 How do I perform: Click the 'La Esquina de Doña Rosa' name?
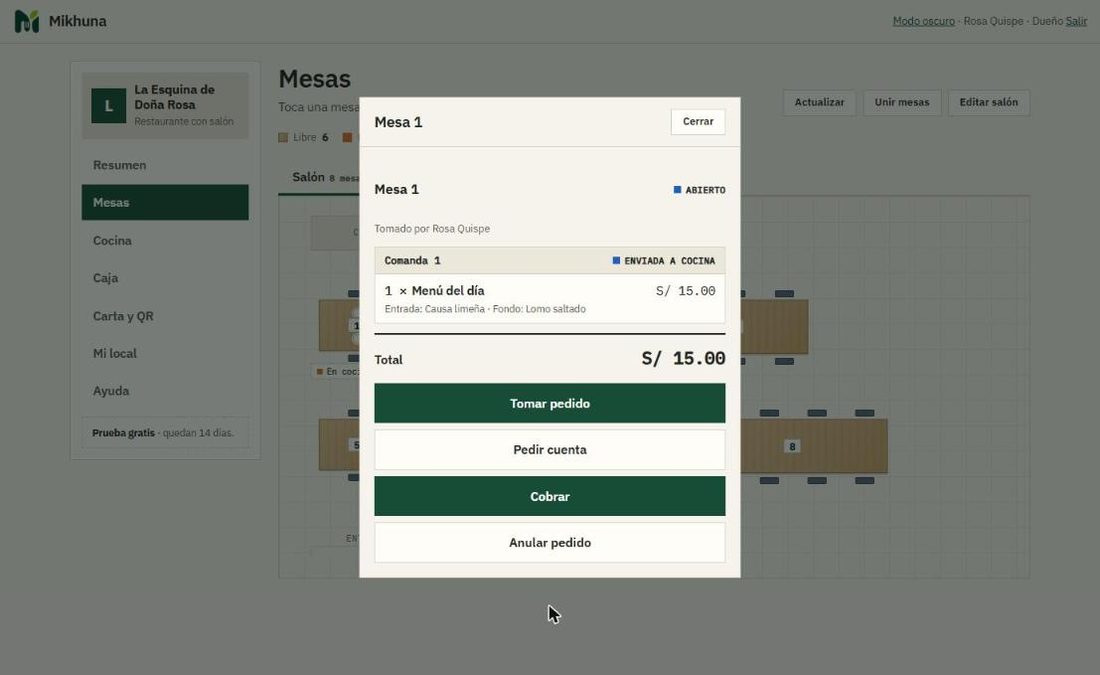pos(175,97)
